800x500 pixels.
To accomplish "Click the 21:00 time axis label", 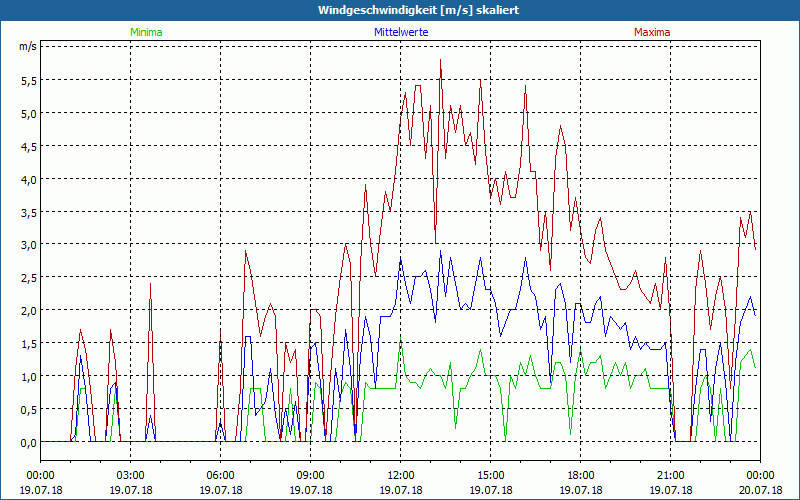I will click(670, 476).
